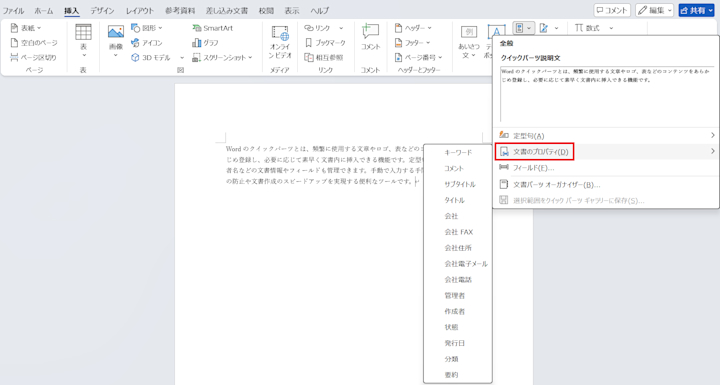The width and height of the screenshot is (720, 385).
Task: Insert an icon with アイコン
Action: (x=146, y=43)
